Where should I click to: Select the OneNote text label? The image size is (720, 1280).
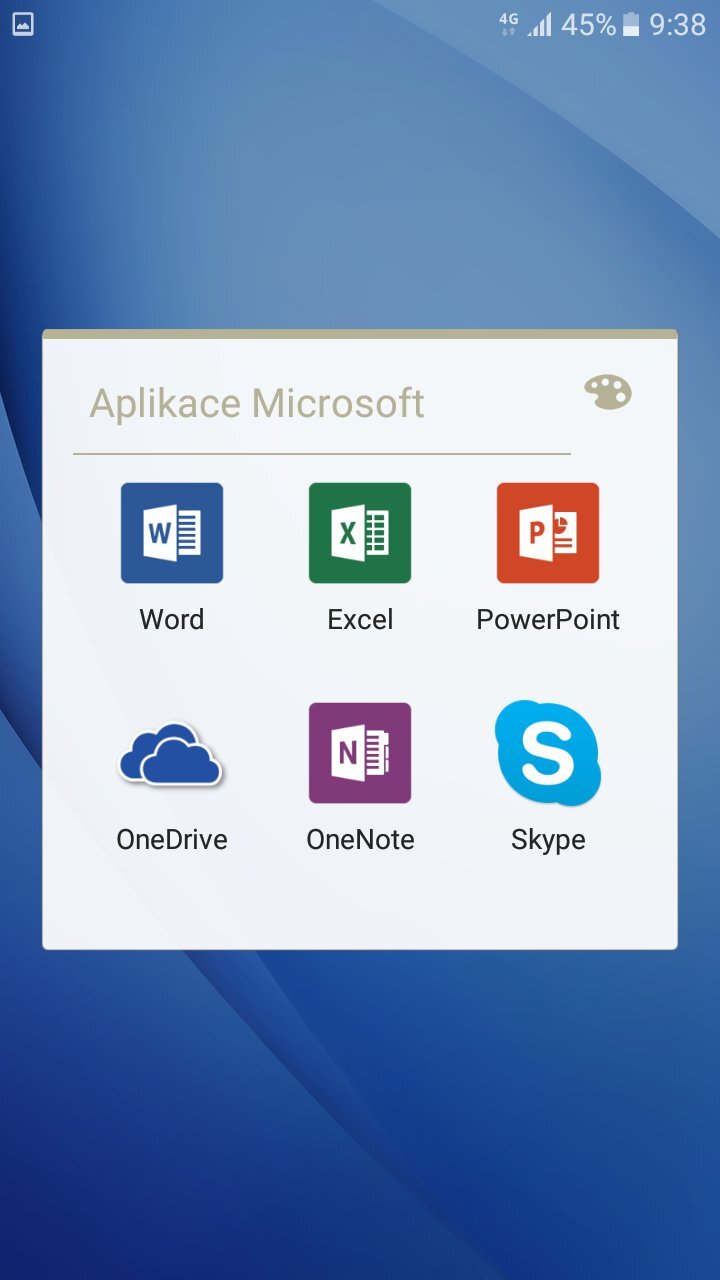tap(360, 840)
